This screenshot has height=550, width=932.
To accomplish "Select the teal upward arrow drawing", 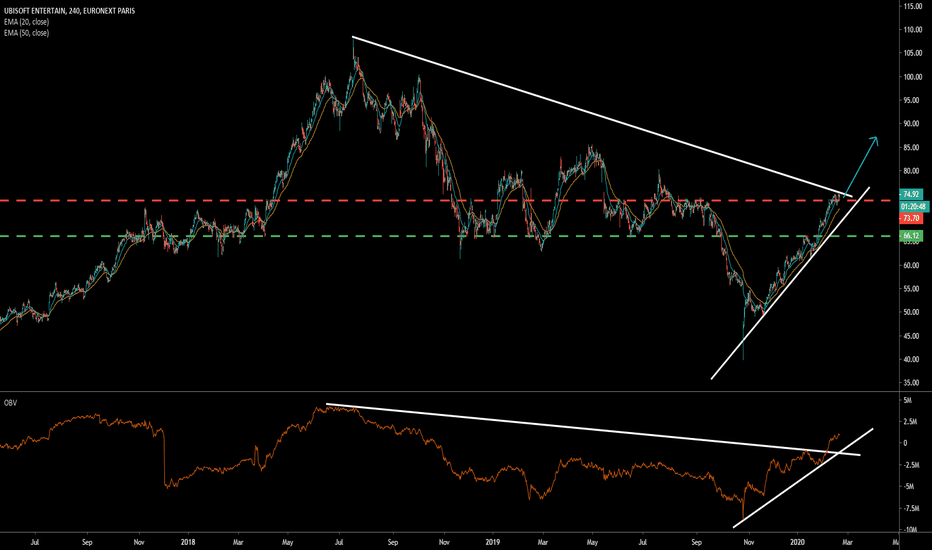I will [859, 166].
